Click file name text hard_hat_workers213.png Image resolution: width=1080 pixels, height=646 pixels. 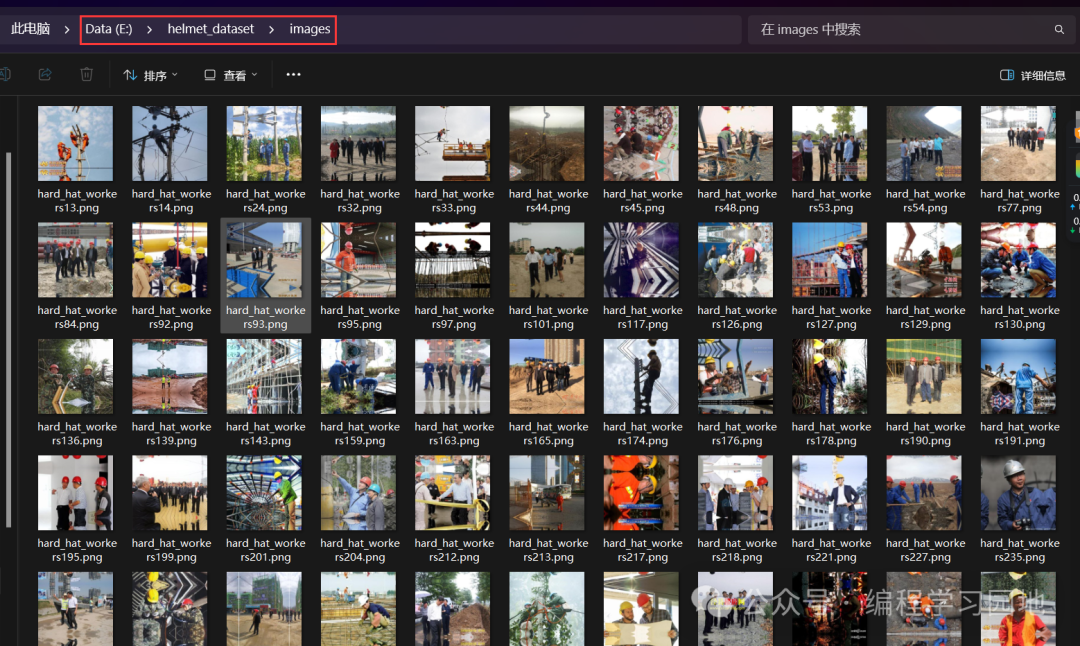pos(549,550)
